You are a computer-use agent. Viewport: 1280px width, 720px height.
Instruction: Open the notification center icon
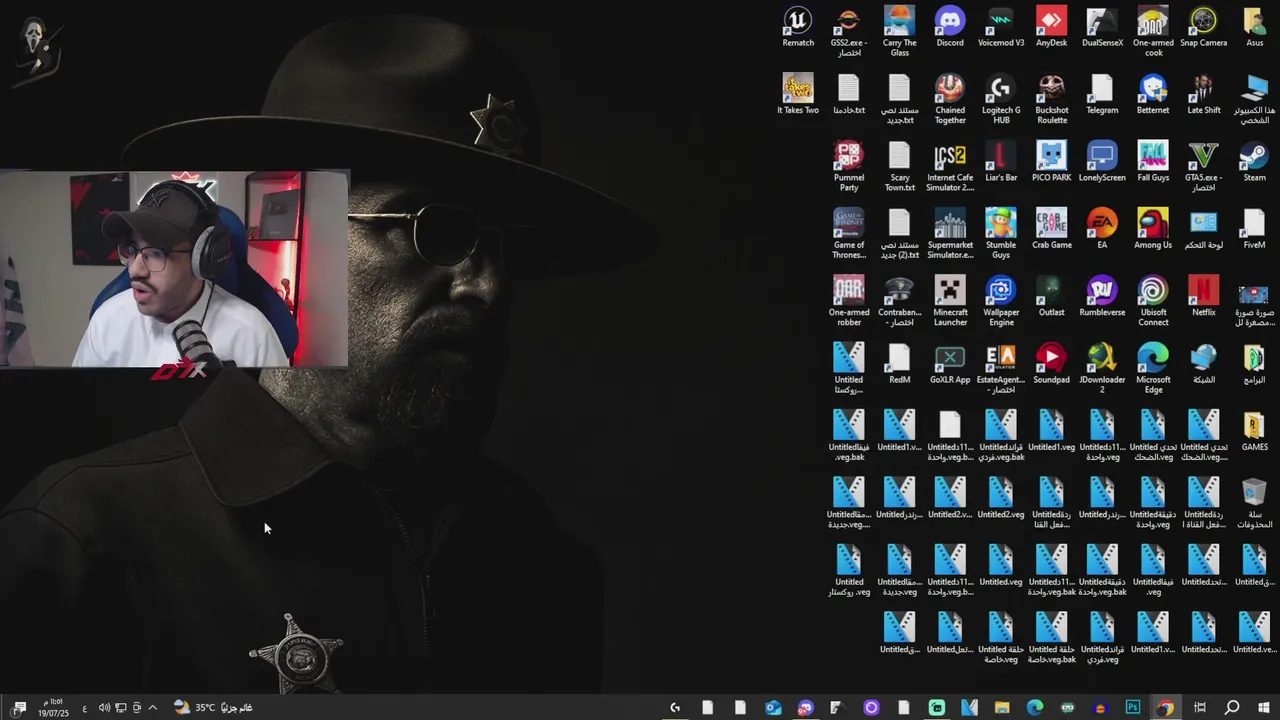pyautogui.click(x=18, y=707)
